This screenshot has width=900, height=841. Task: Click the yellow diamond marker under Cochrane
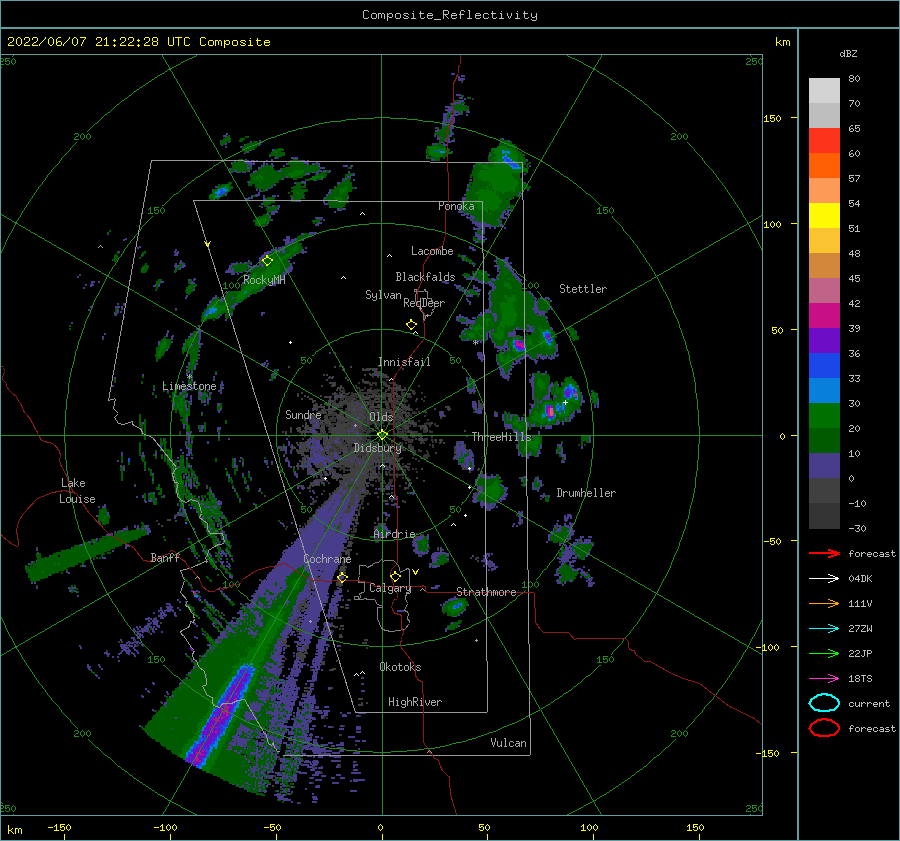pos(343,578)
